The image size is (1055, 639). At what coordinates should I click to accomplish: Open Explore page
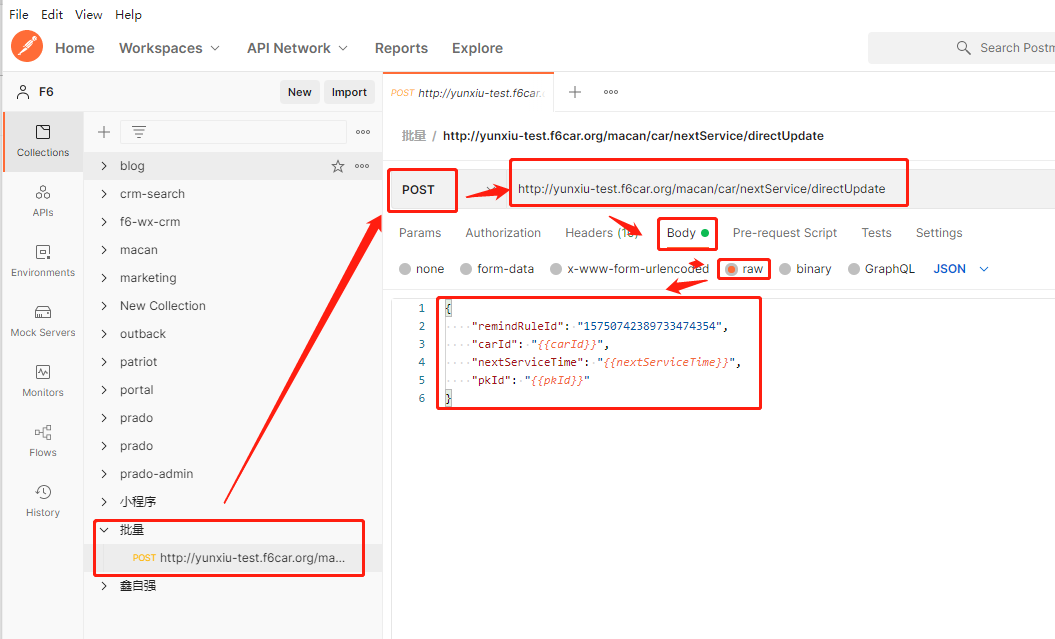coord(477,48)
